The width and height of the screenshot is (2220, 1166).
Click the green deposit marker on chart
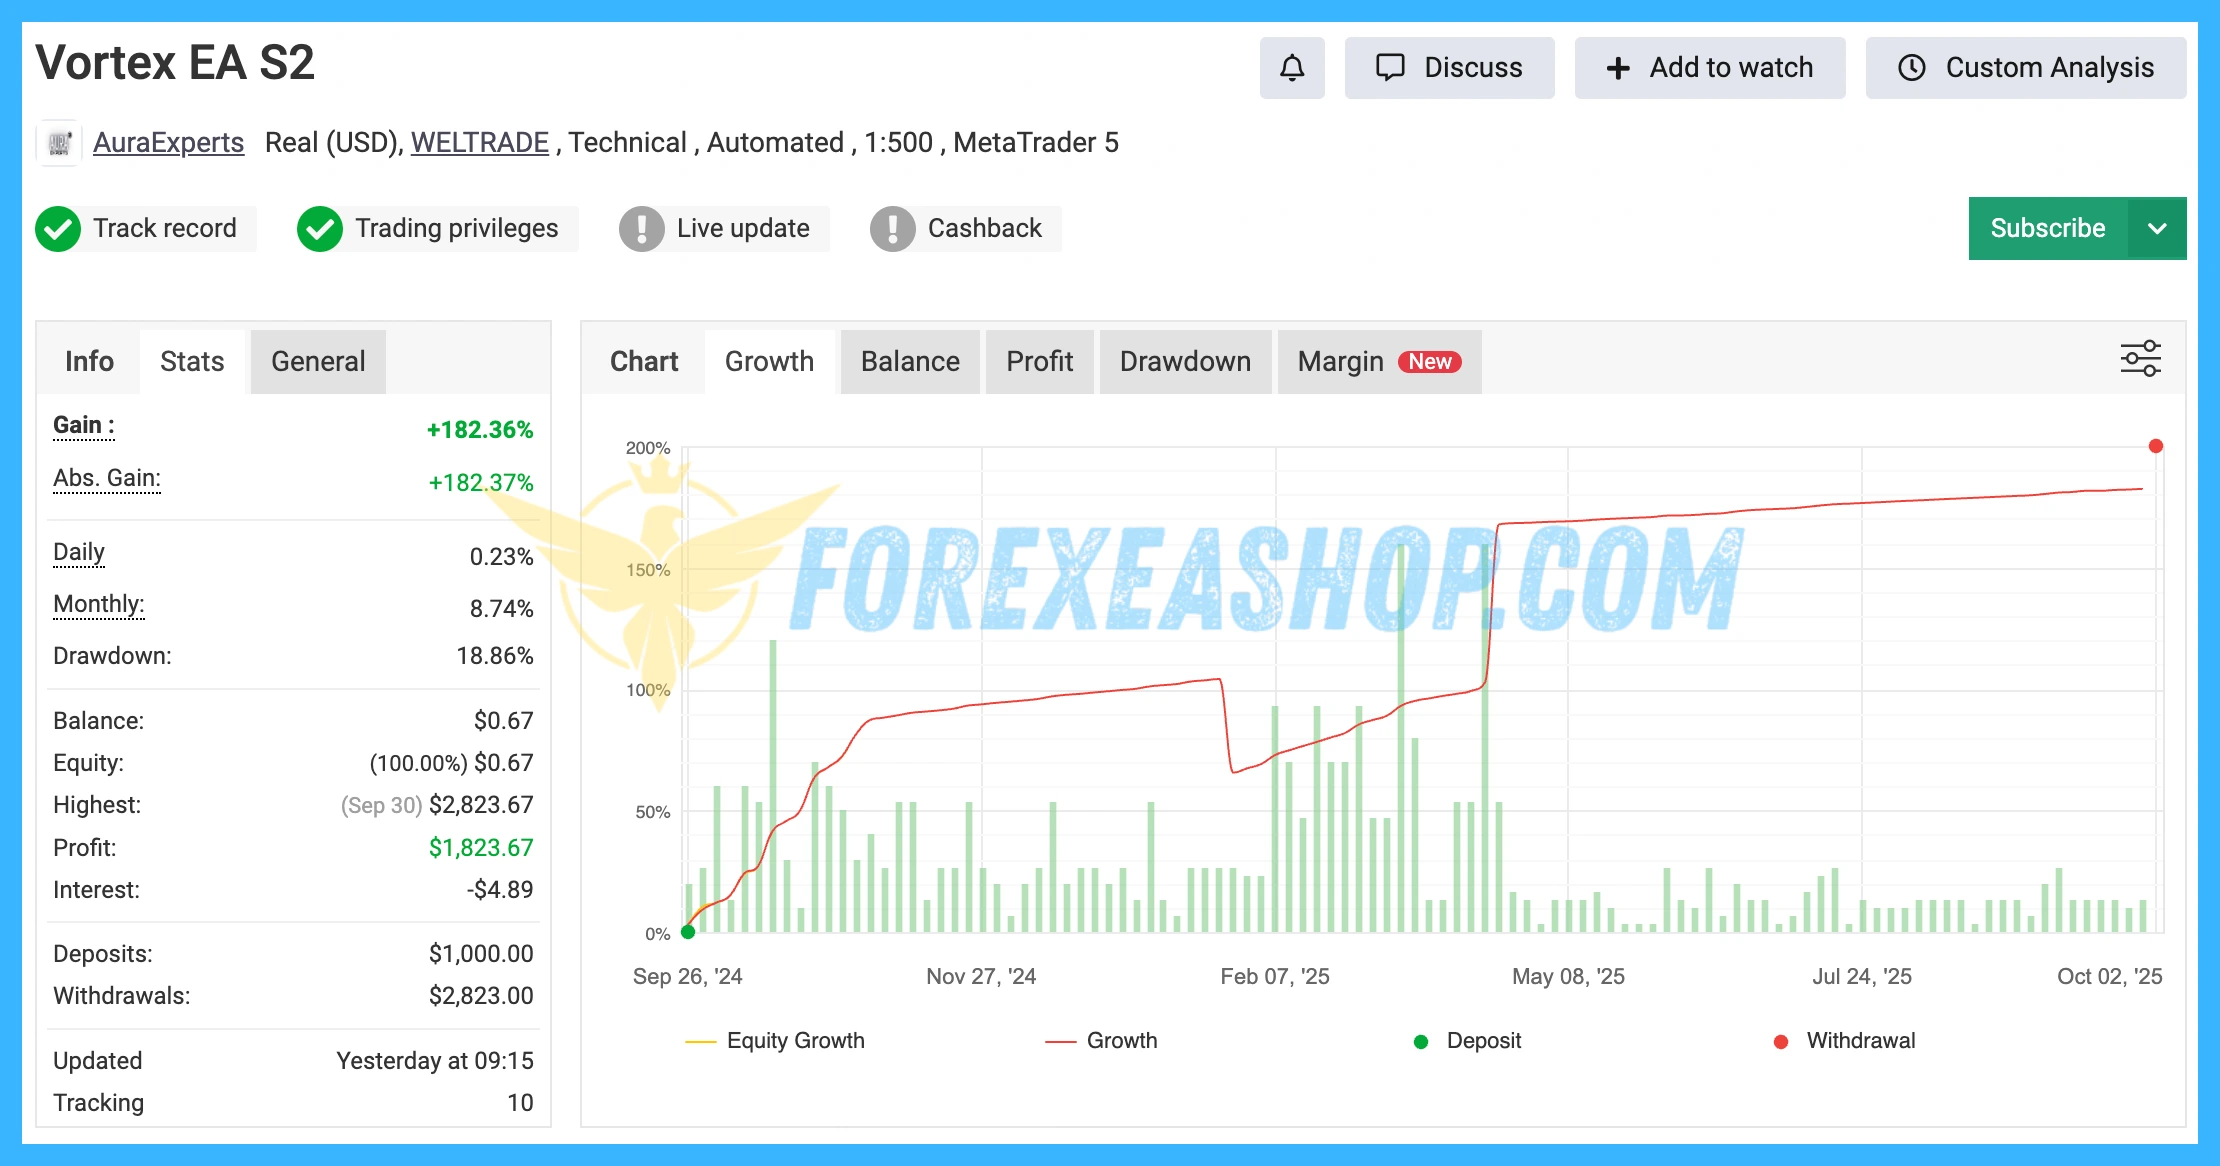click(688, 932)
